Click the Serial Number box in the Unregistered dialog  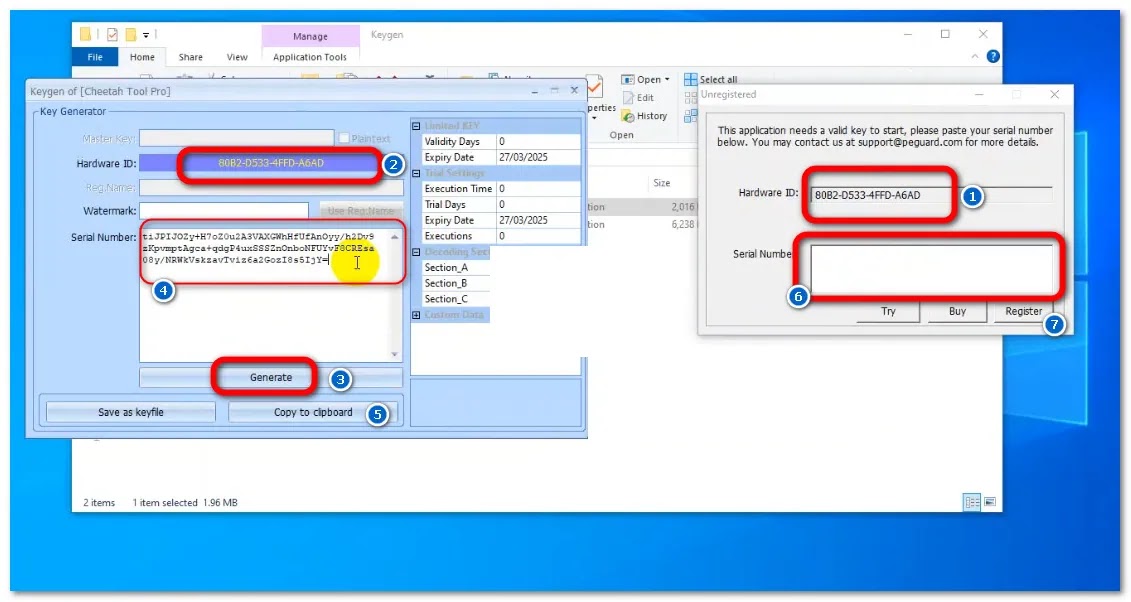click(931, 270)
